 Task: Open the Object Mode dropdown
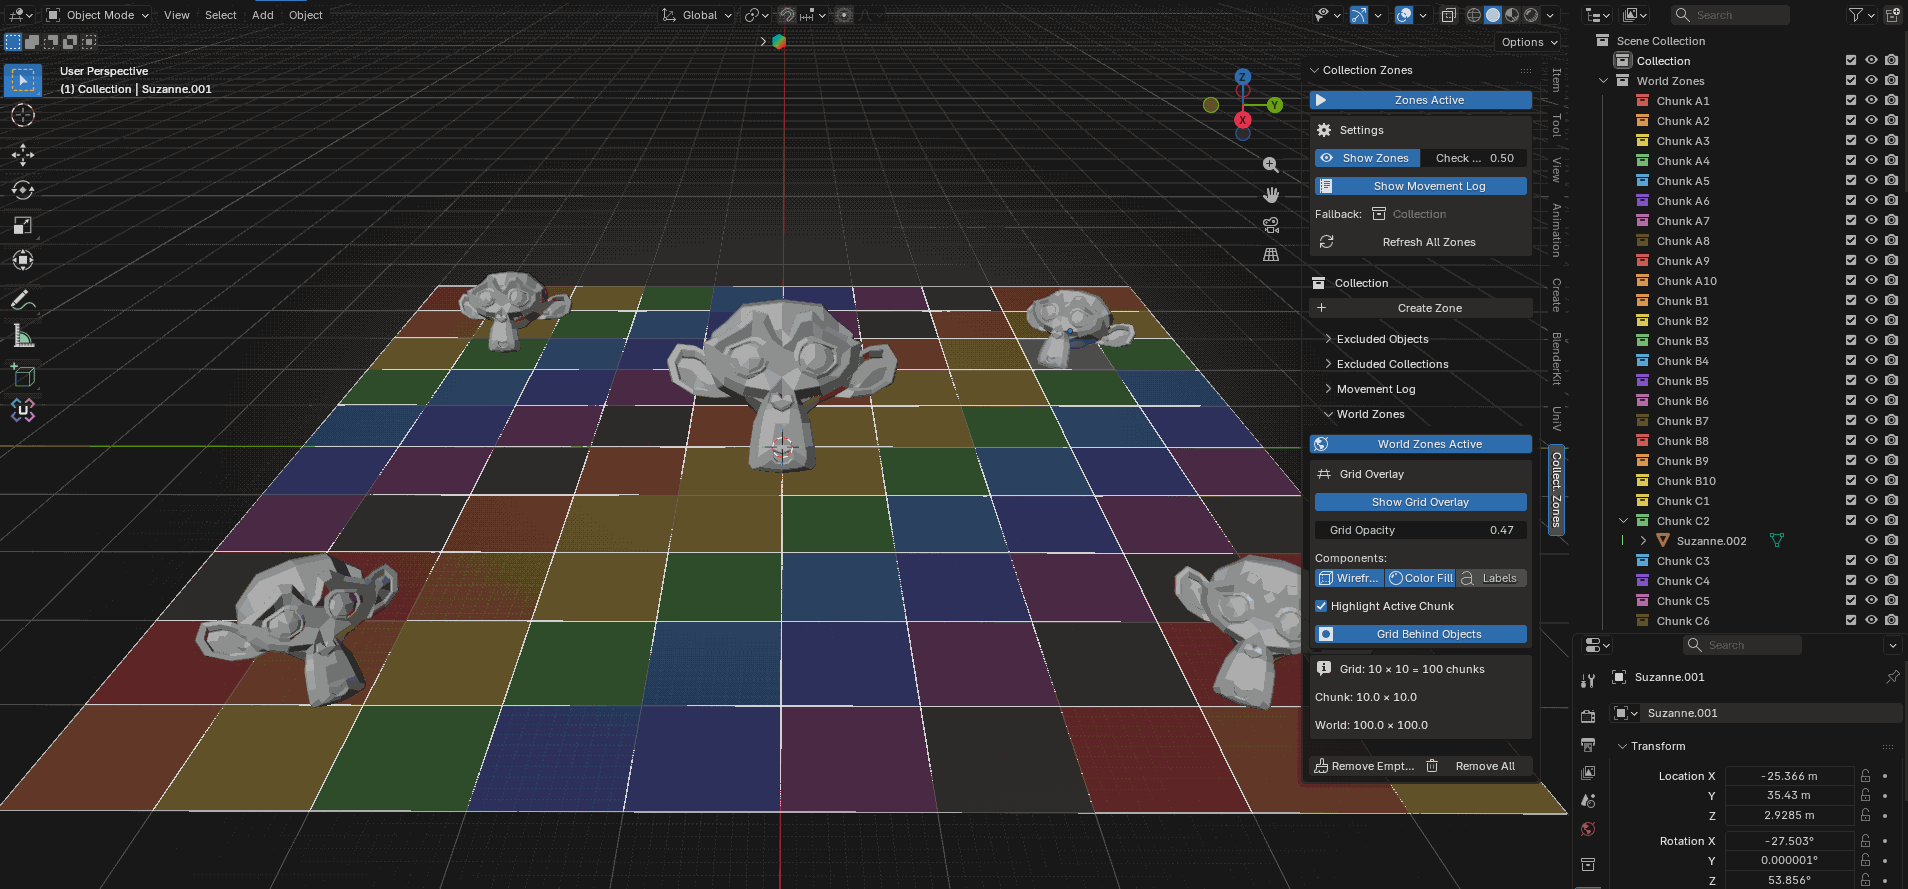(x=97, y=15)
